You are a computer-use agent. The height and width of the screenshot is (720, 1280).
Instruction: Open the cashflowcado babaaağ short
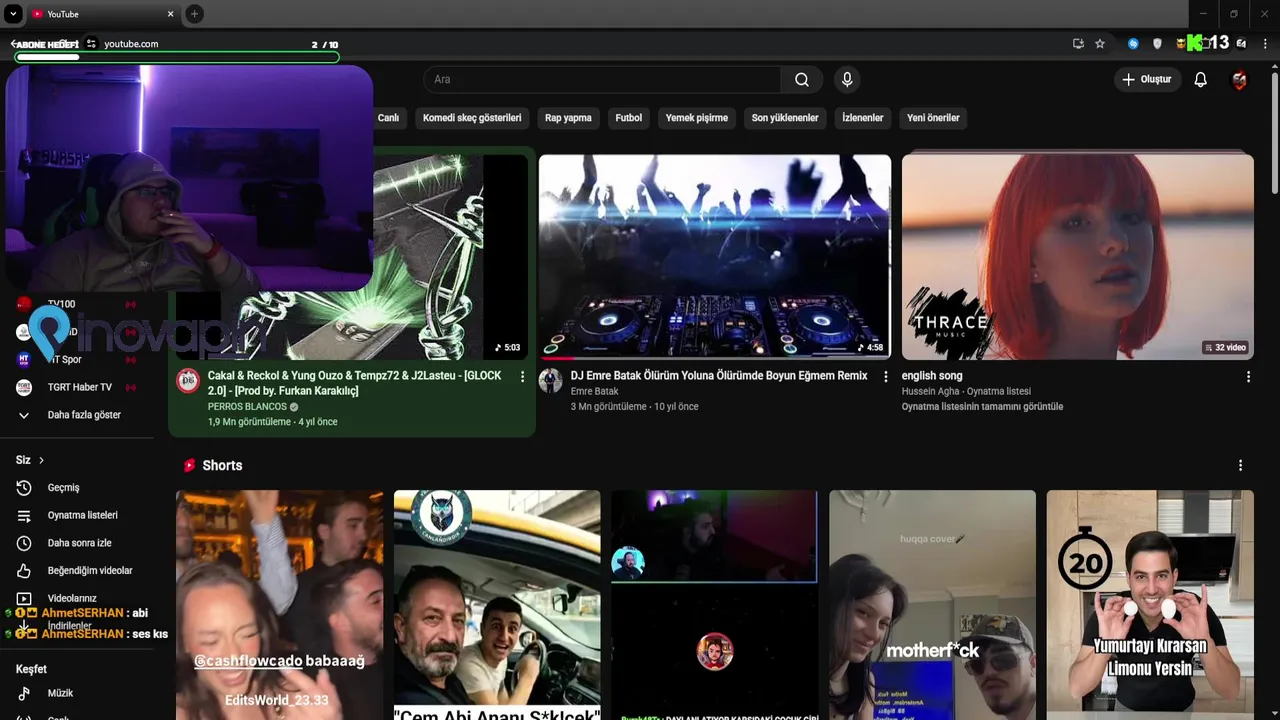pos(280,605)
